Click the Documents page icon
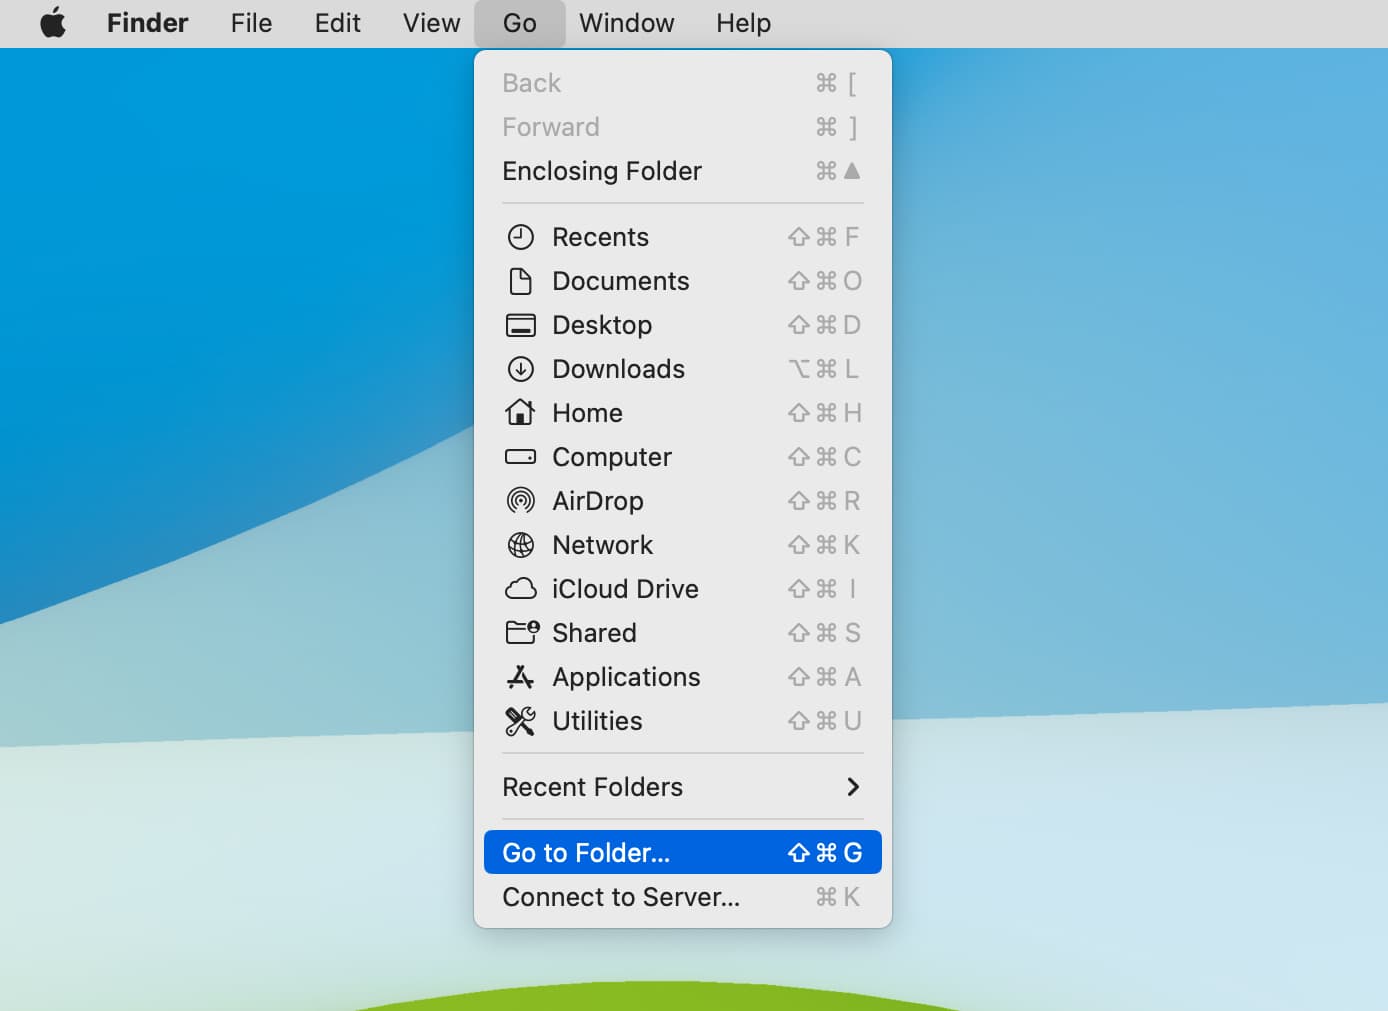1388x1011 pixels. click(x=520, y=281)
